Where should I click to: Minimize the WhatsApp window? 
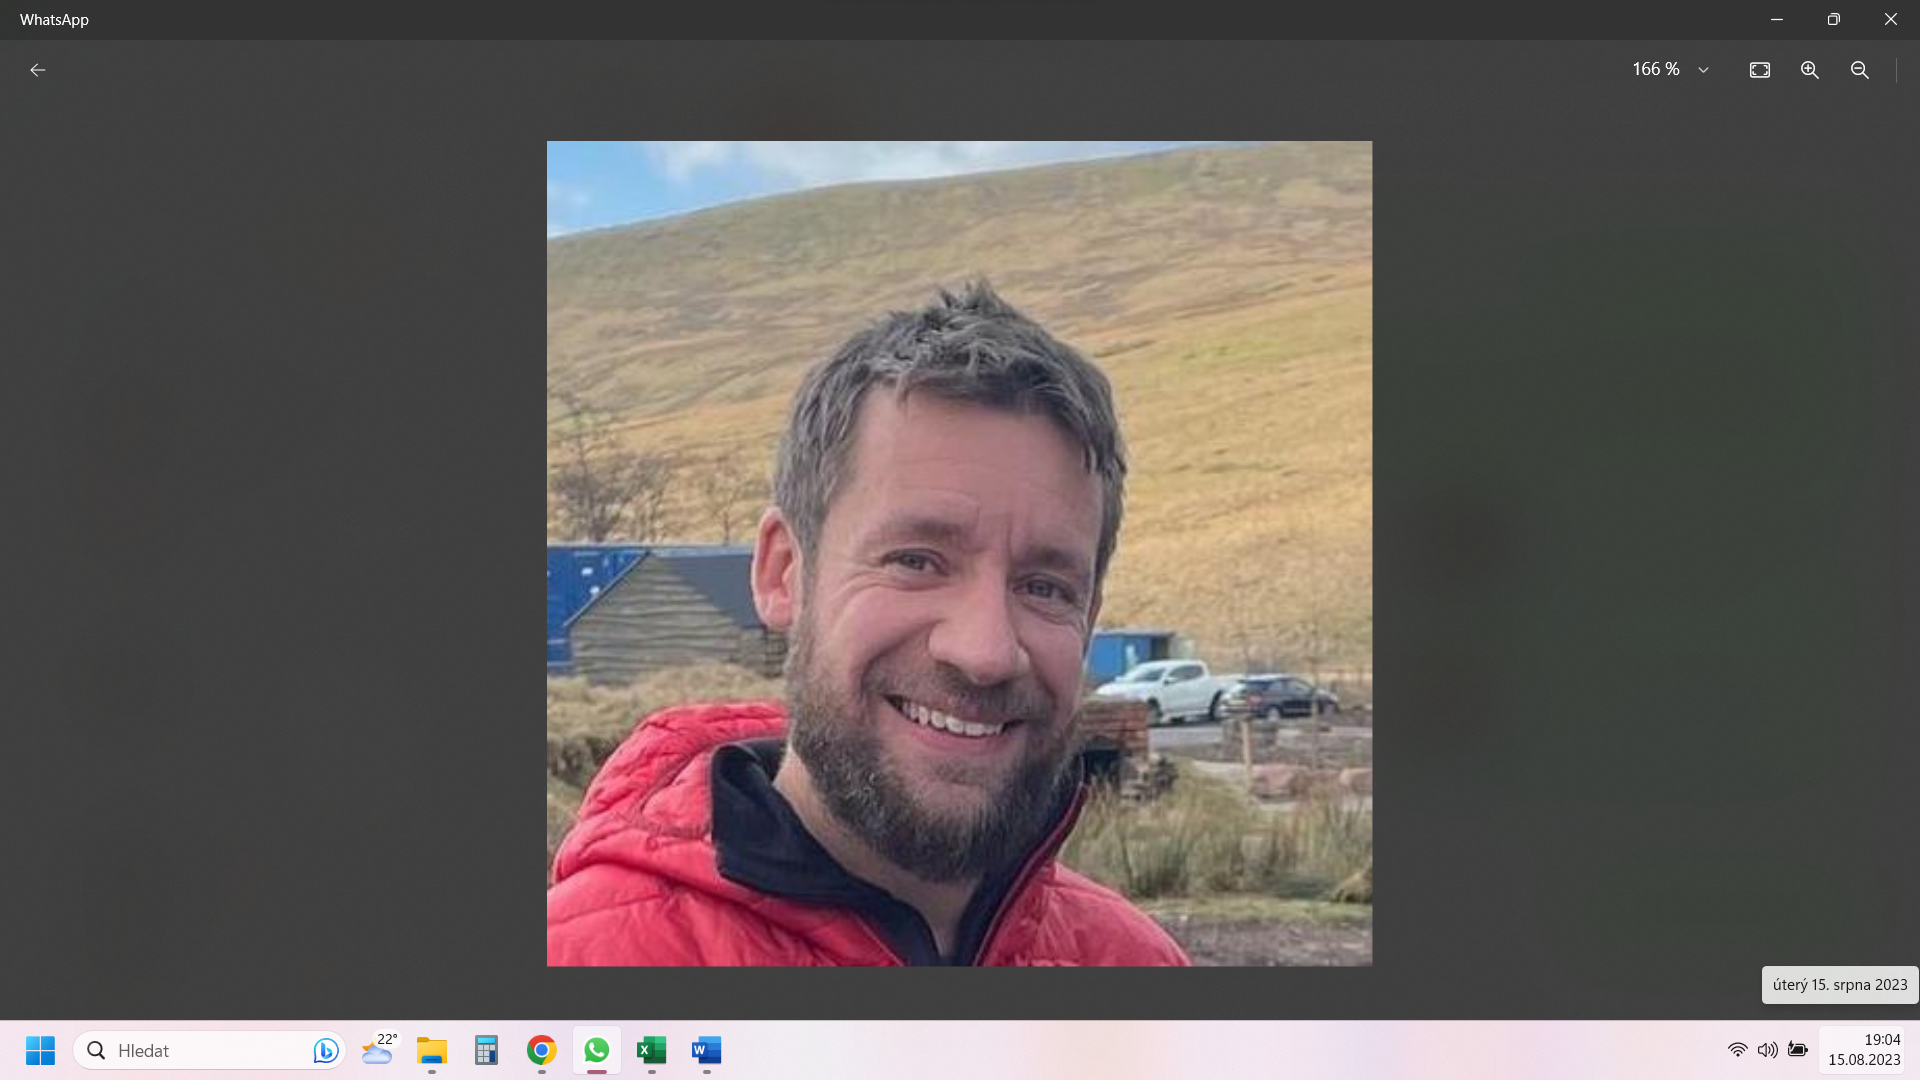click(x=1776, y=19)
